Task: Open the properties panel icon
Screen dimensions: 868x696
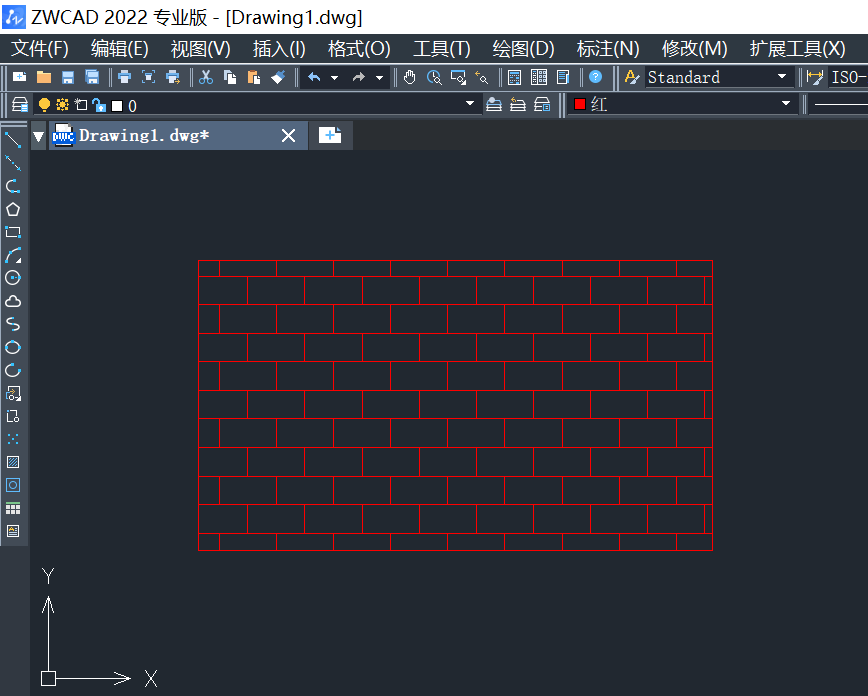Action: click(563, 77)
